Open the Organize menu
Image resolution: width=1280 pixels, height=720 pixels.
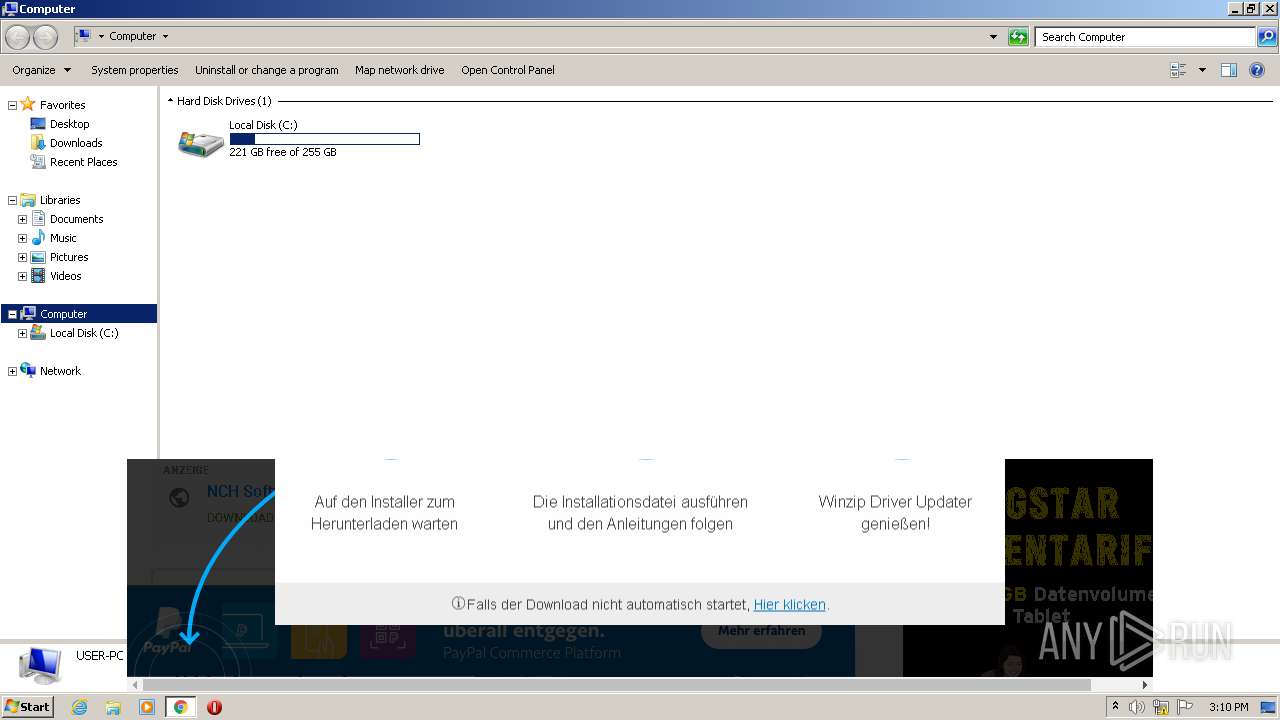pyautogui.click(x=42, y=70)
